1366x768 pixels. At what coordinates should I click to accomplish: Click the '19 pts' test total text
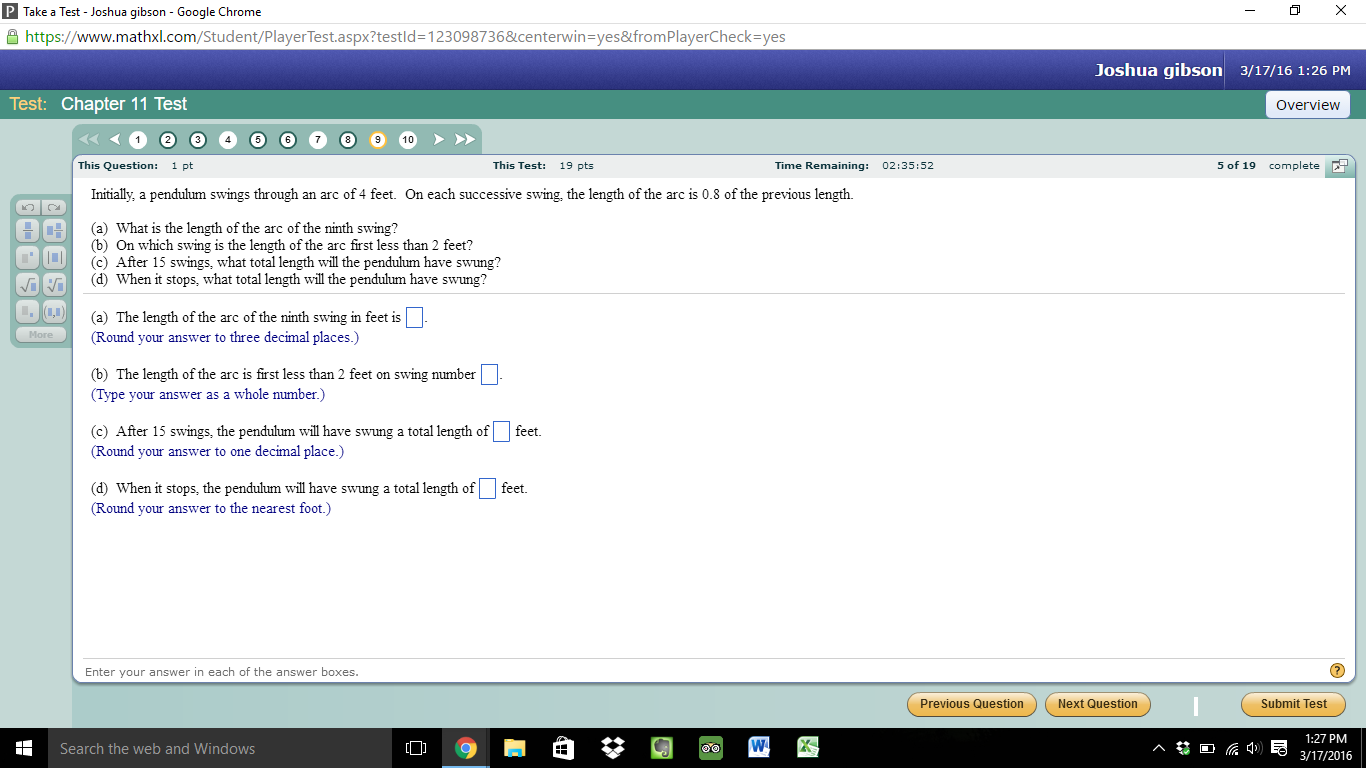[x=577, y=166]
